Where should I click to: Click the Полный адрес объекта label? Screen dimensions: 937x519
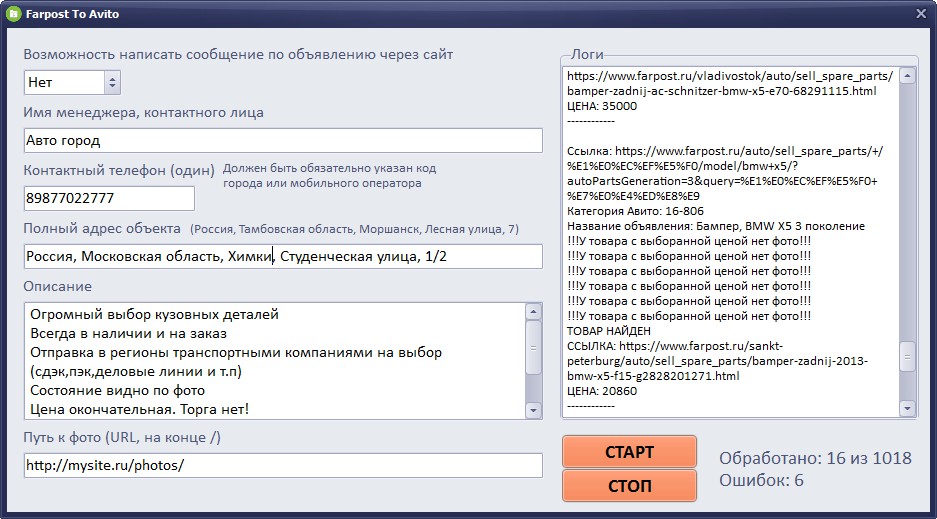click(102, 228)
